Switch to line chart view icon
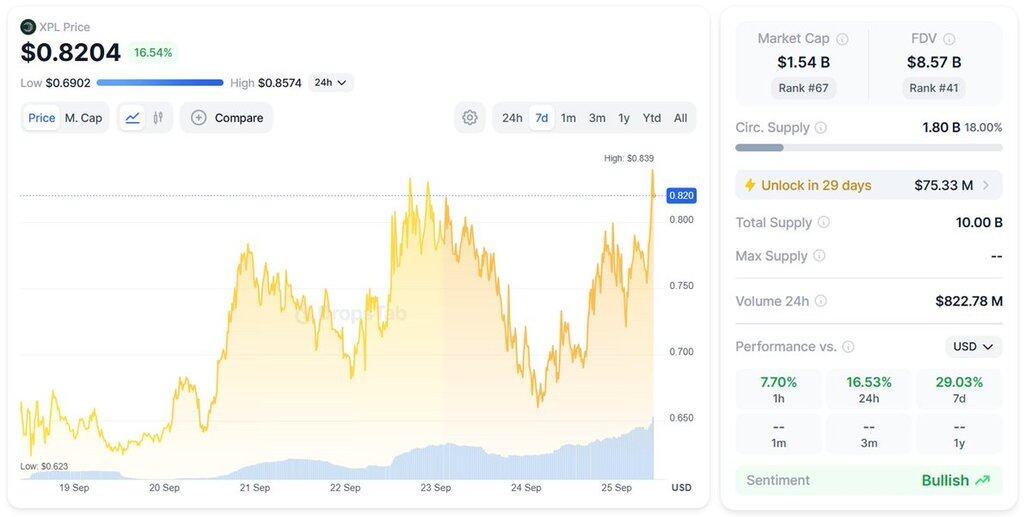 pyautogui.click(x=132, y=118)
